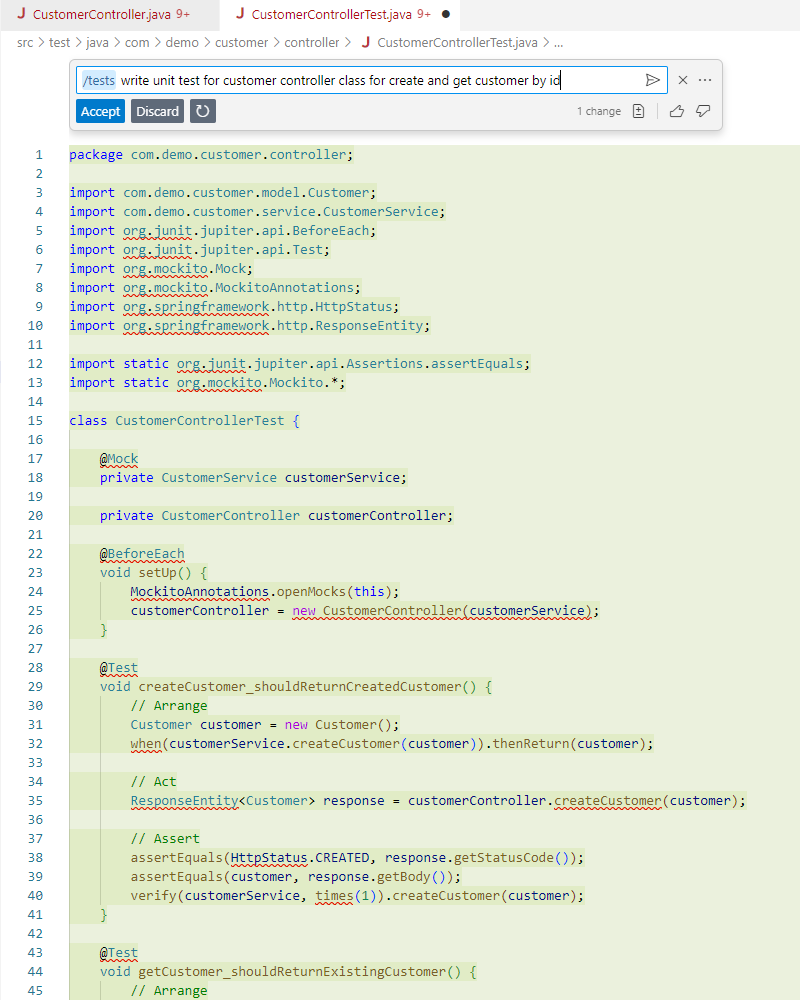Send the Copilot inline chat prompt

point(652,80)
